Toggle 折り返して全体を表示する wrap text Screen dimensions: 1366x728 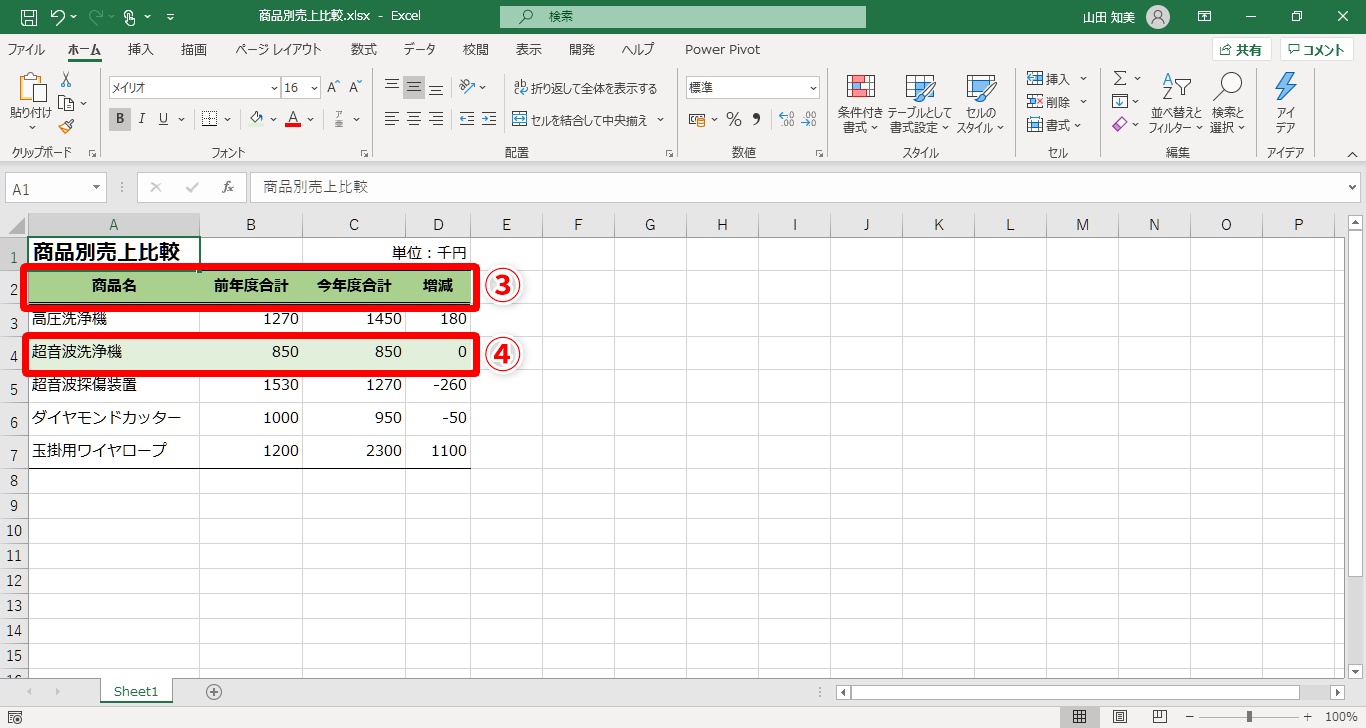coord(585,88)
